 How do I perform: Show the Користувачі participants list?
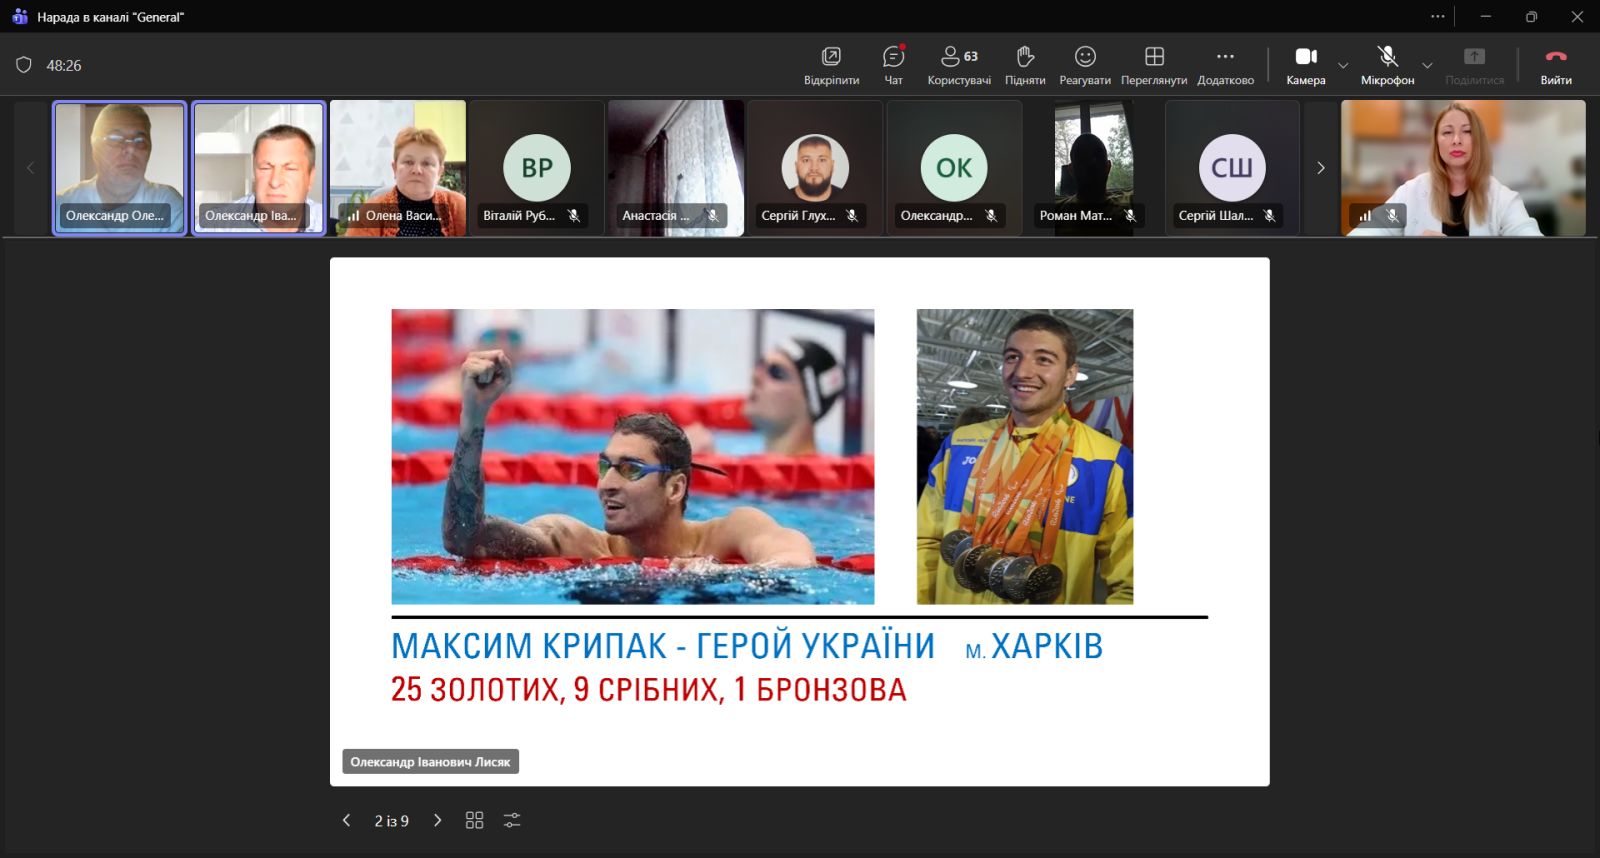coord(959,65)
